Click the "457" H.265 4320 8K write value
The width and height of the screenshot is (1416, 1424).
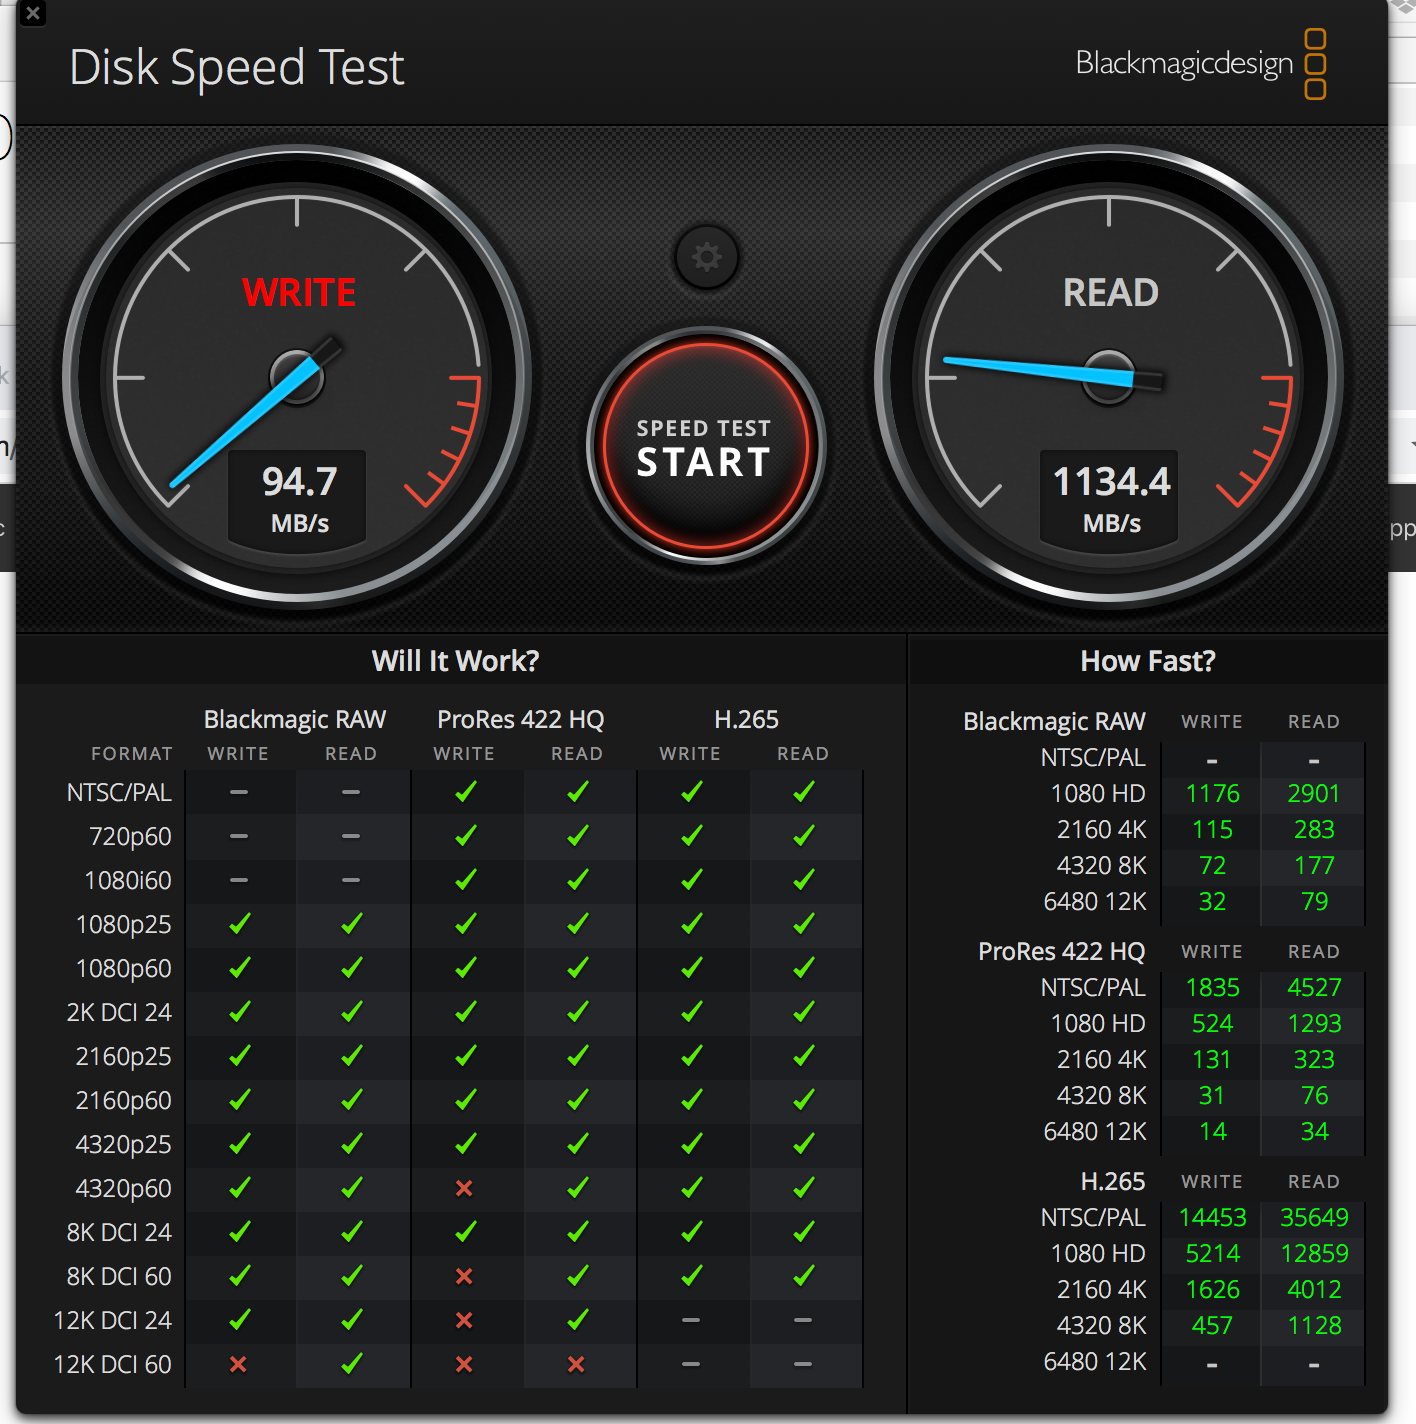point(1212,1326)
